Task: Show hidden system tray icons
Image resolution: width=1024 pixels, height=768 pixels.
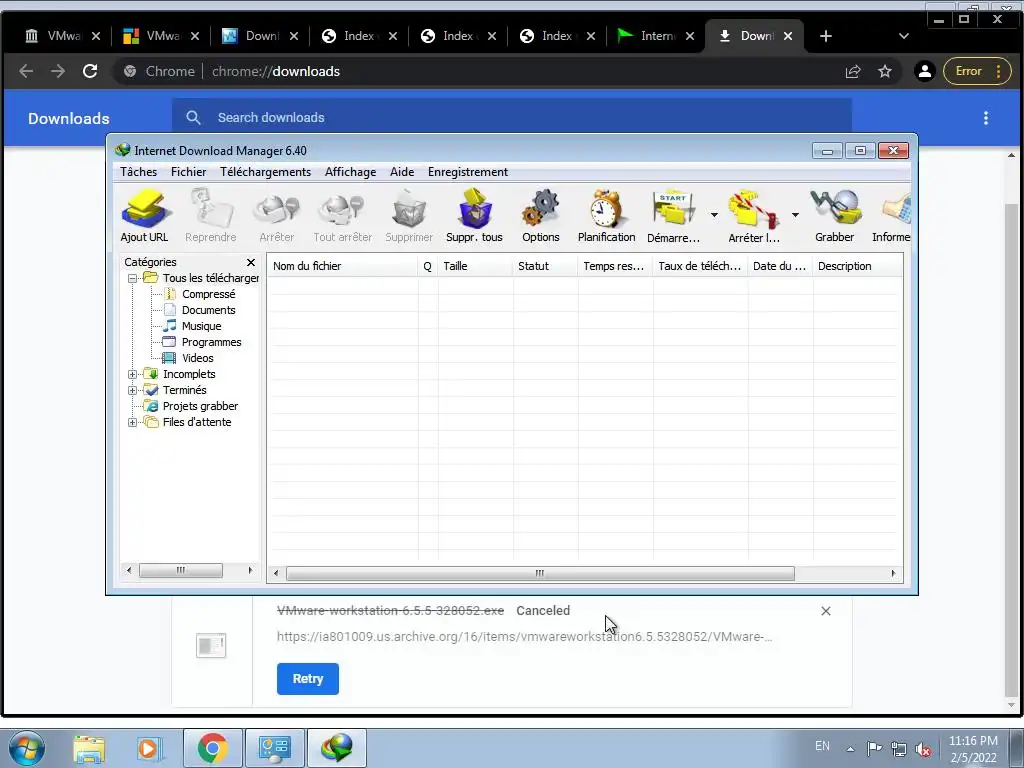Action: (850, 748)
